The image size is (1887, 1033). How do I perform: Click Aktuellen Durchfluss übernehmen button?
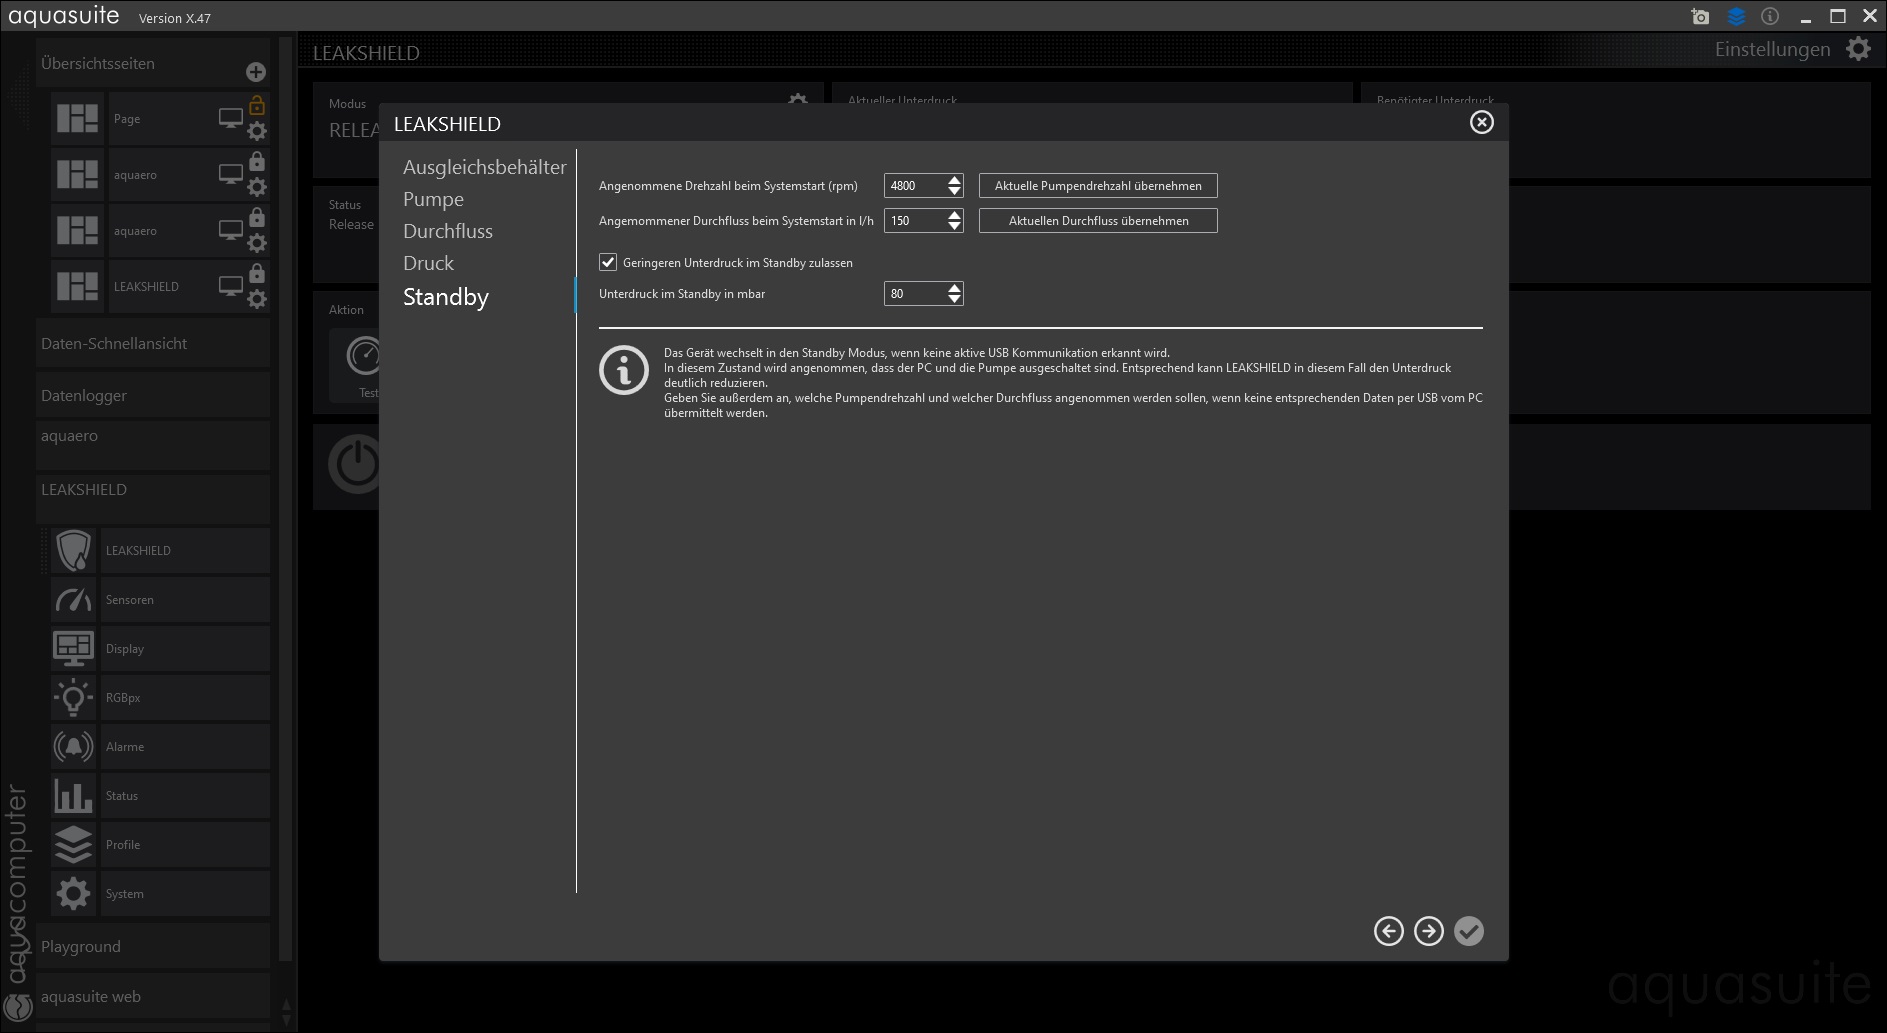point(1098,221)
